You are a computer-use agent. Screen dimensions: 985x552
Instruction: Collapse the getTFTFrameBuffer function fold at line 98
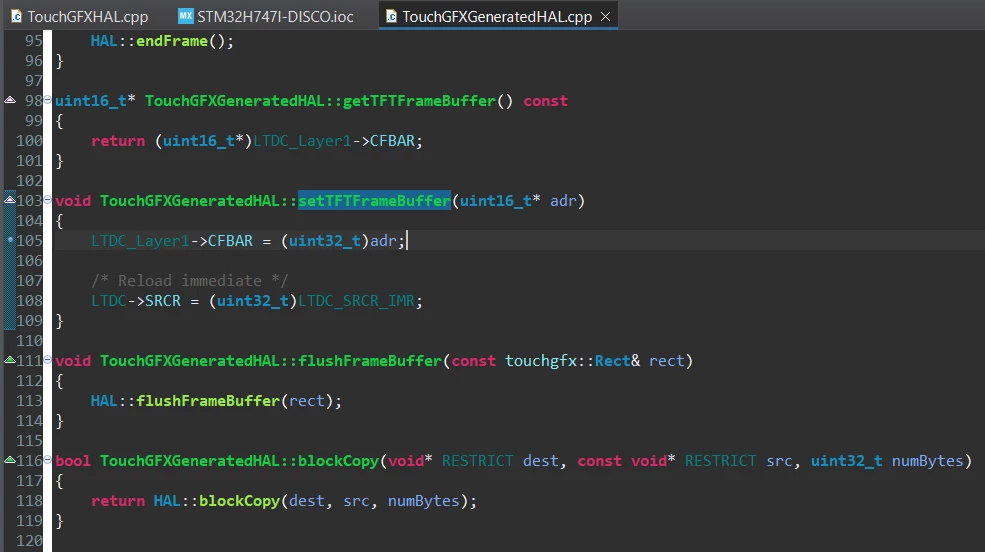coord(47,100)
